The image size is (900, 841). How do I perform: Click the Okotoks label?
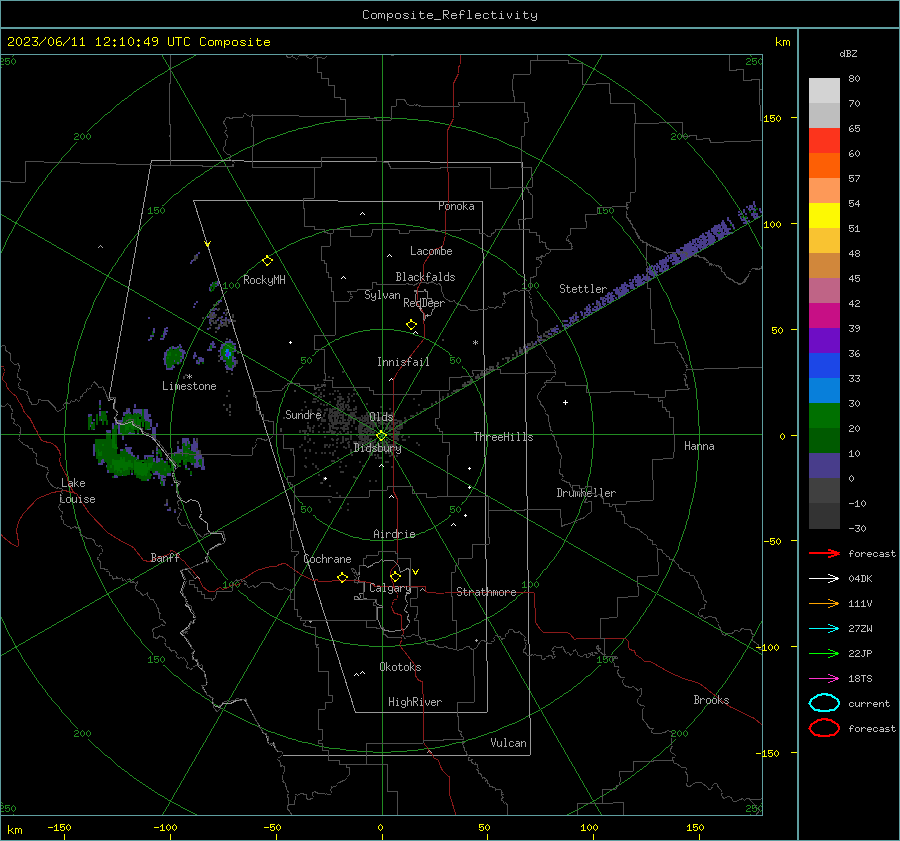400,667
